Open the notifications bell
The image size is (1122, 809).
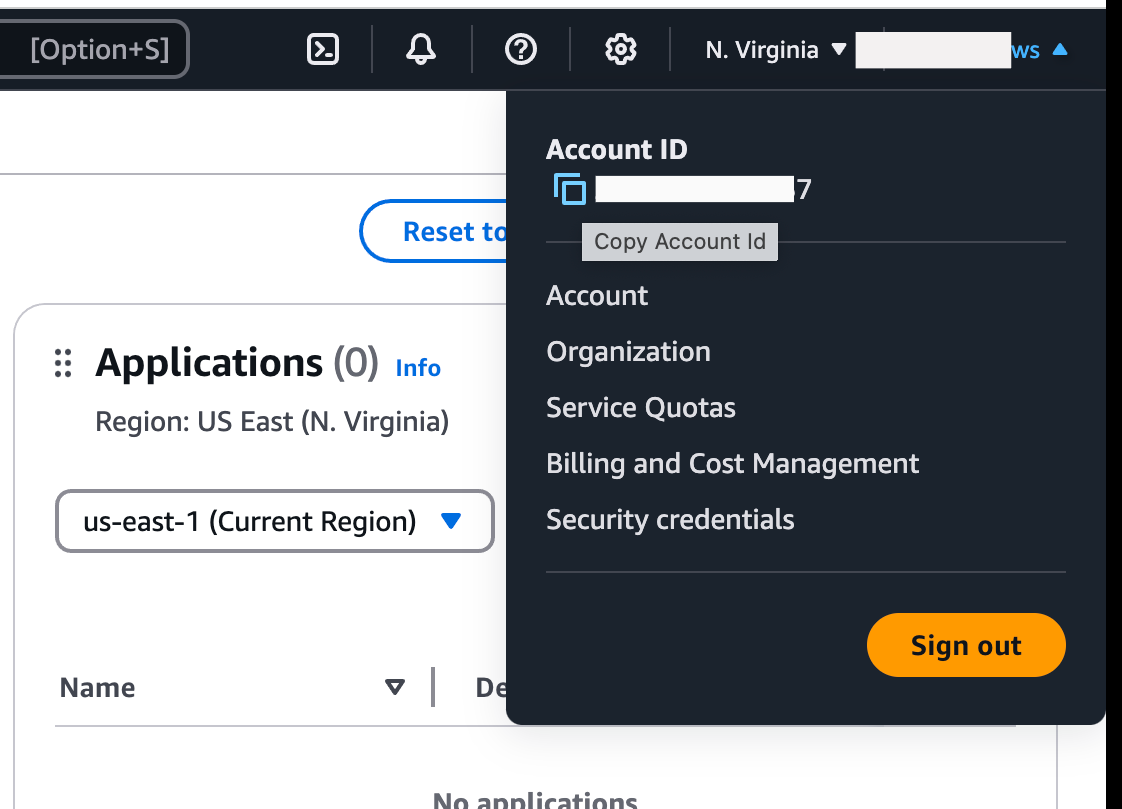[x=421, y=49]
